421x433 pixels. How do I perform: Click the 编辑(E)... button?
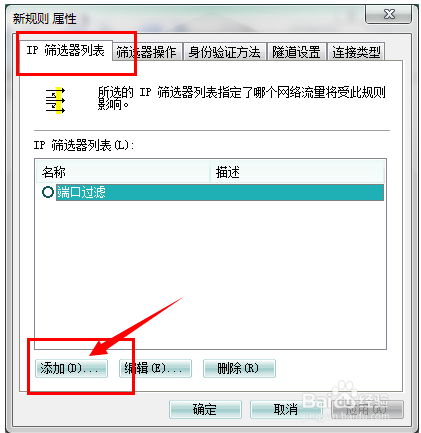(x=155, y=368)
